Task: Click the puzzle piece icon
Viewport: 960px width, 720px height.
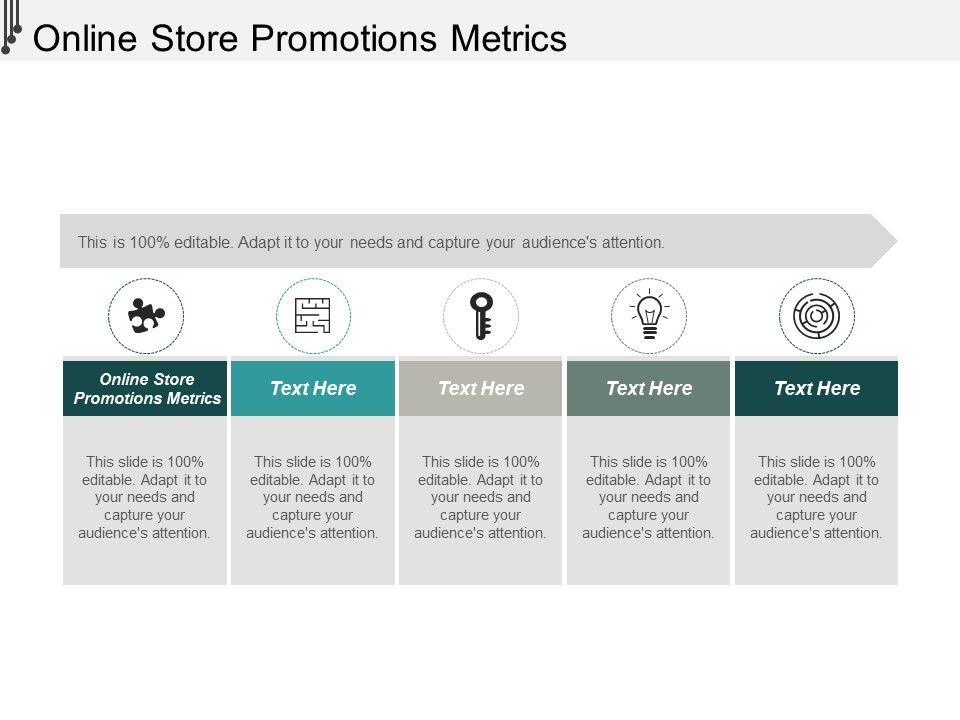Action: pos(146,316)
